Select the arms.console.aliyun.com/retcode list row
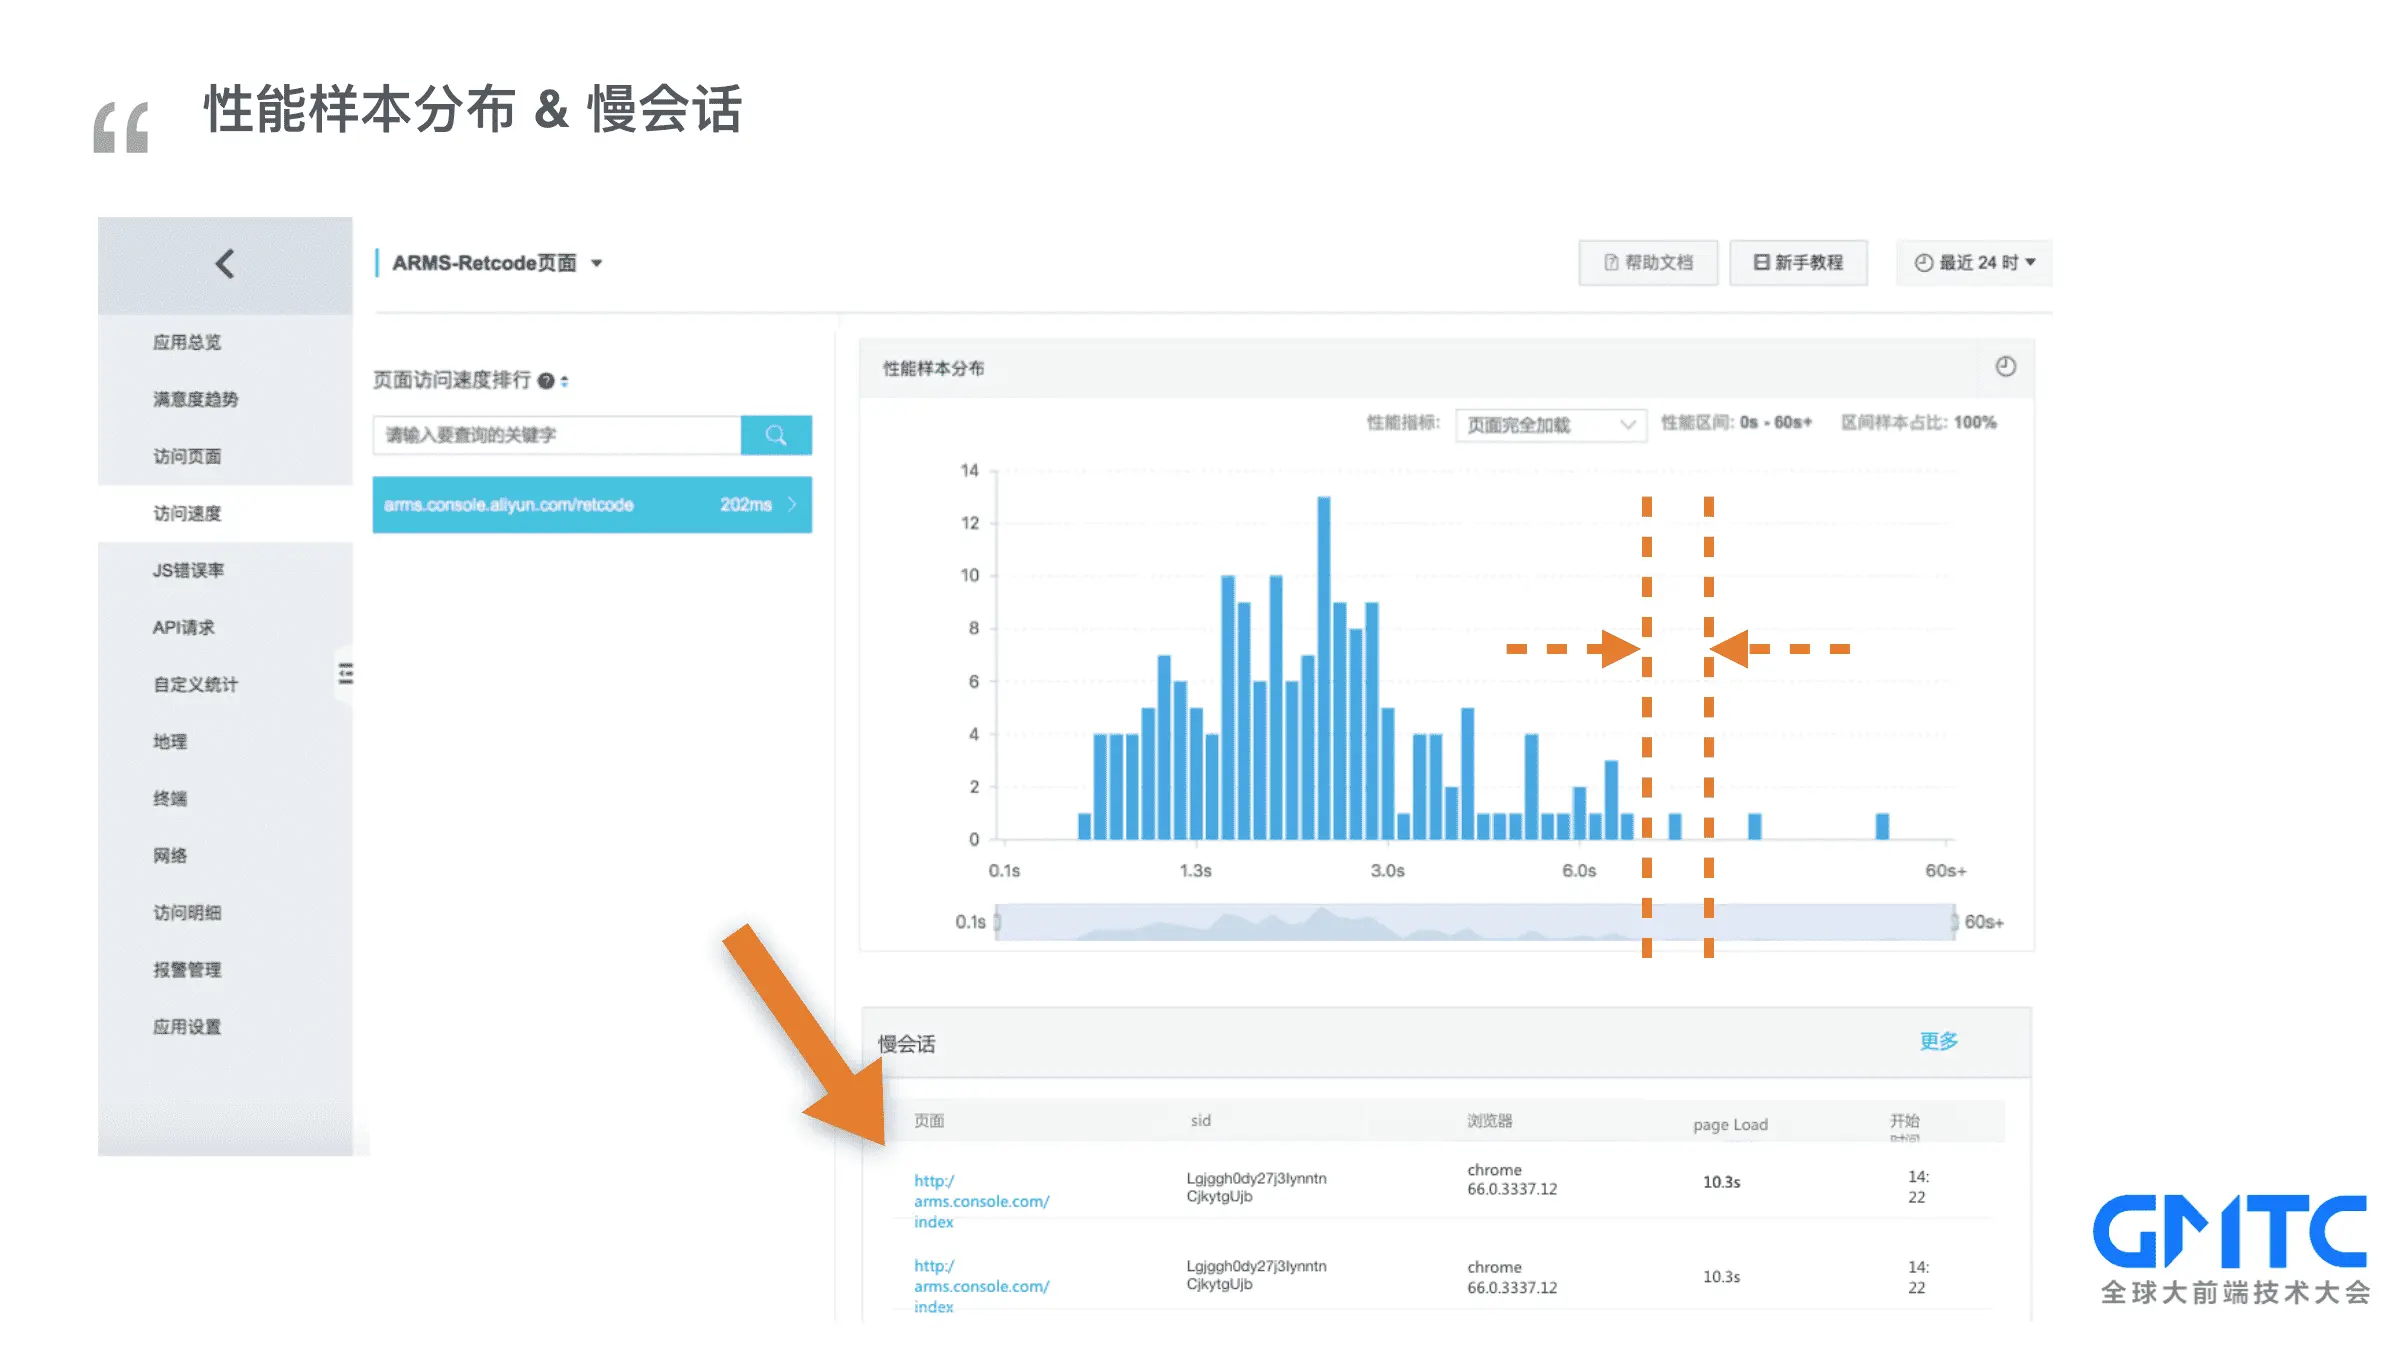Viewport: 2402px width, 1348px height. pyautogui.click(x=591, y=505)
